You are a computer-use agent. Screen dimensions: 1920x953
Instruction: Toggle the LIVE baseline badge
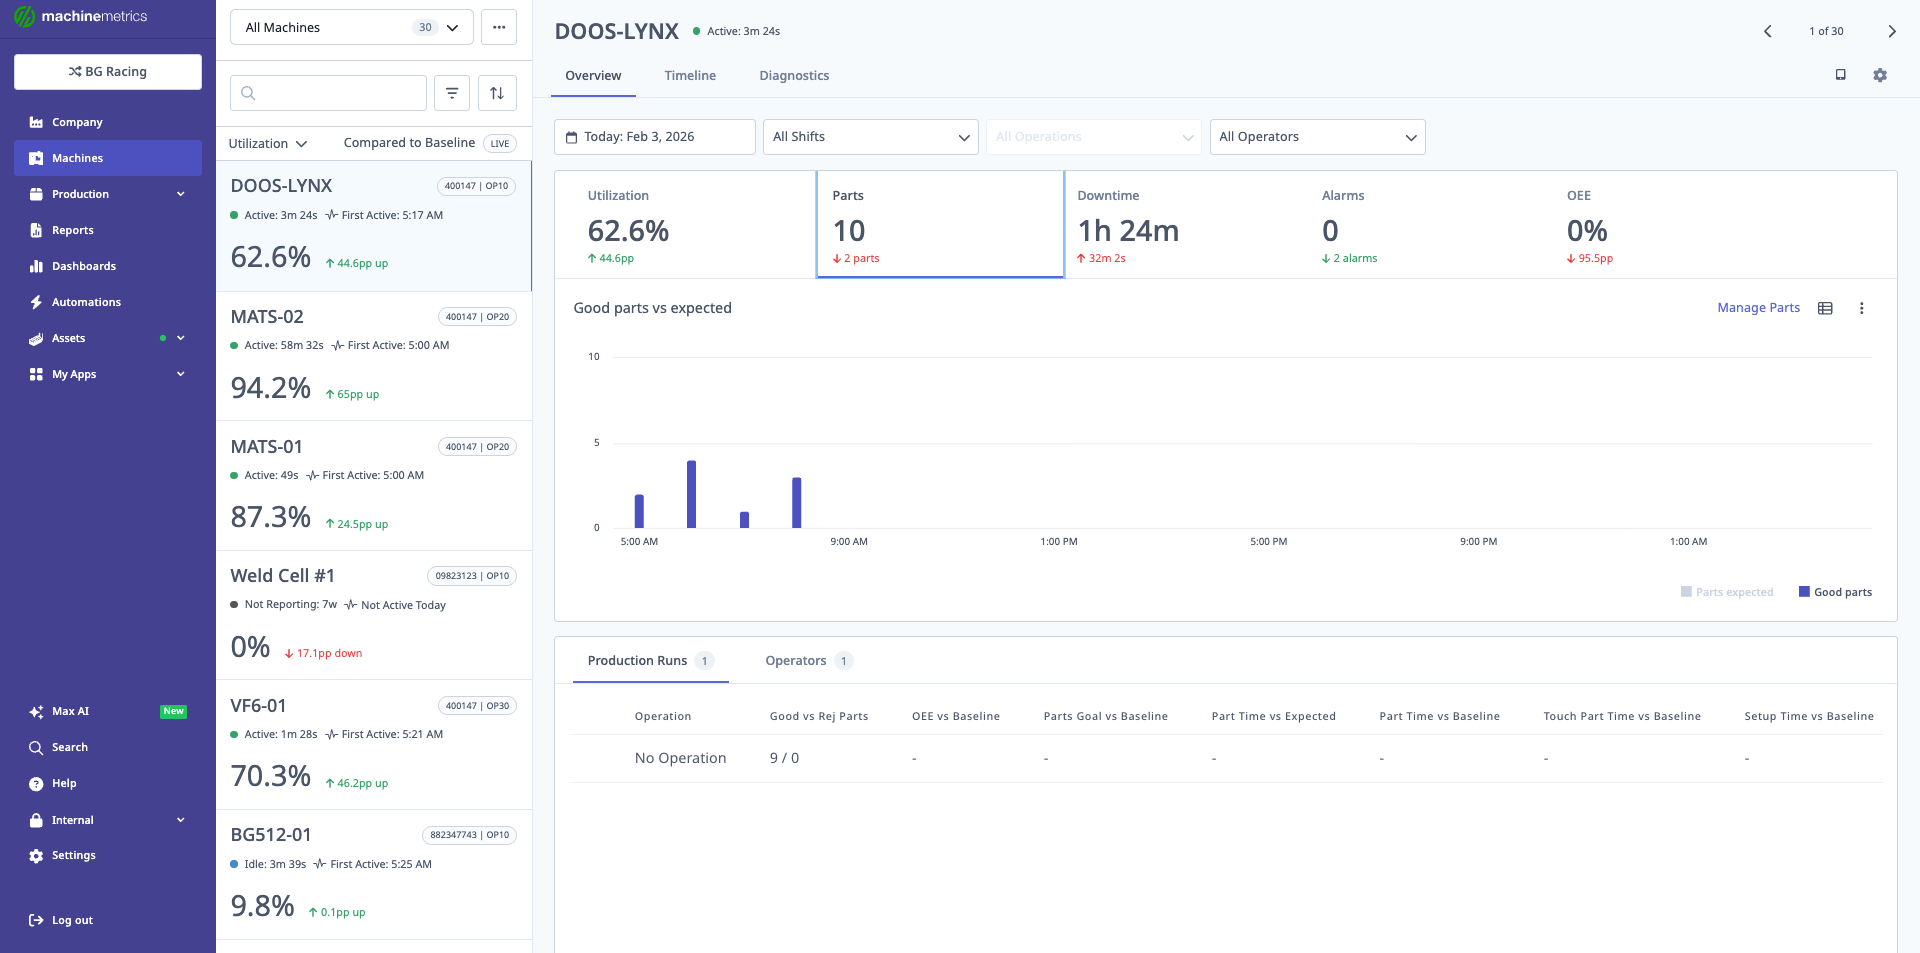(499, 143)
